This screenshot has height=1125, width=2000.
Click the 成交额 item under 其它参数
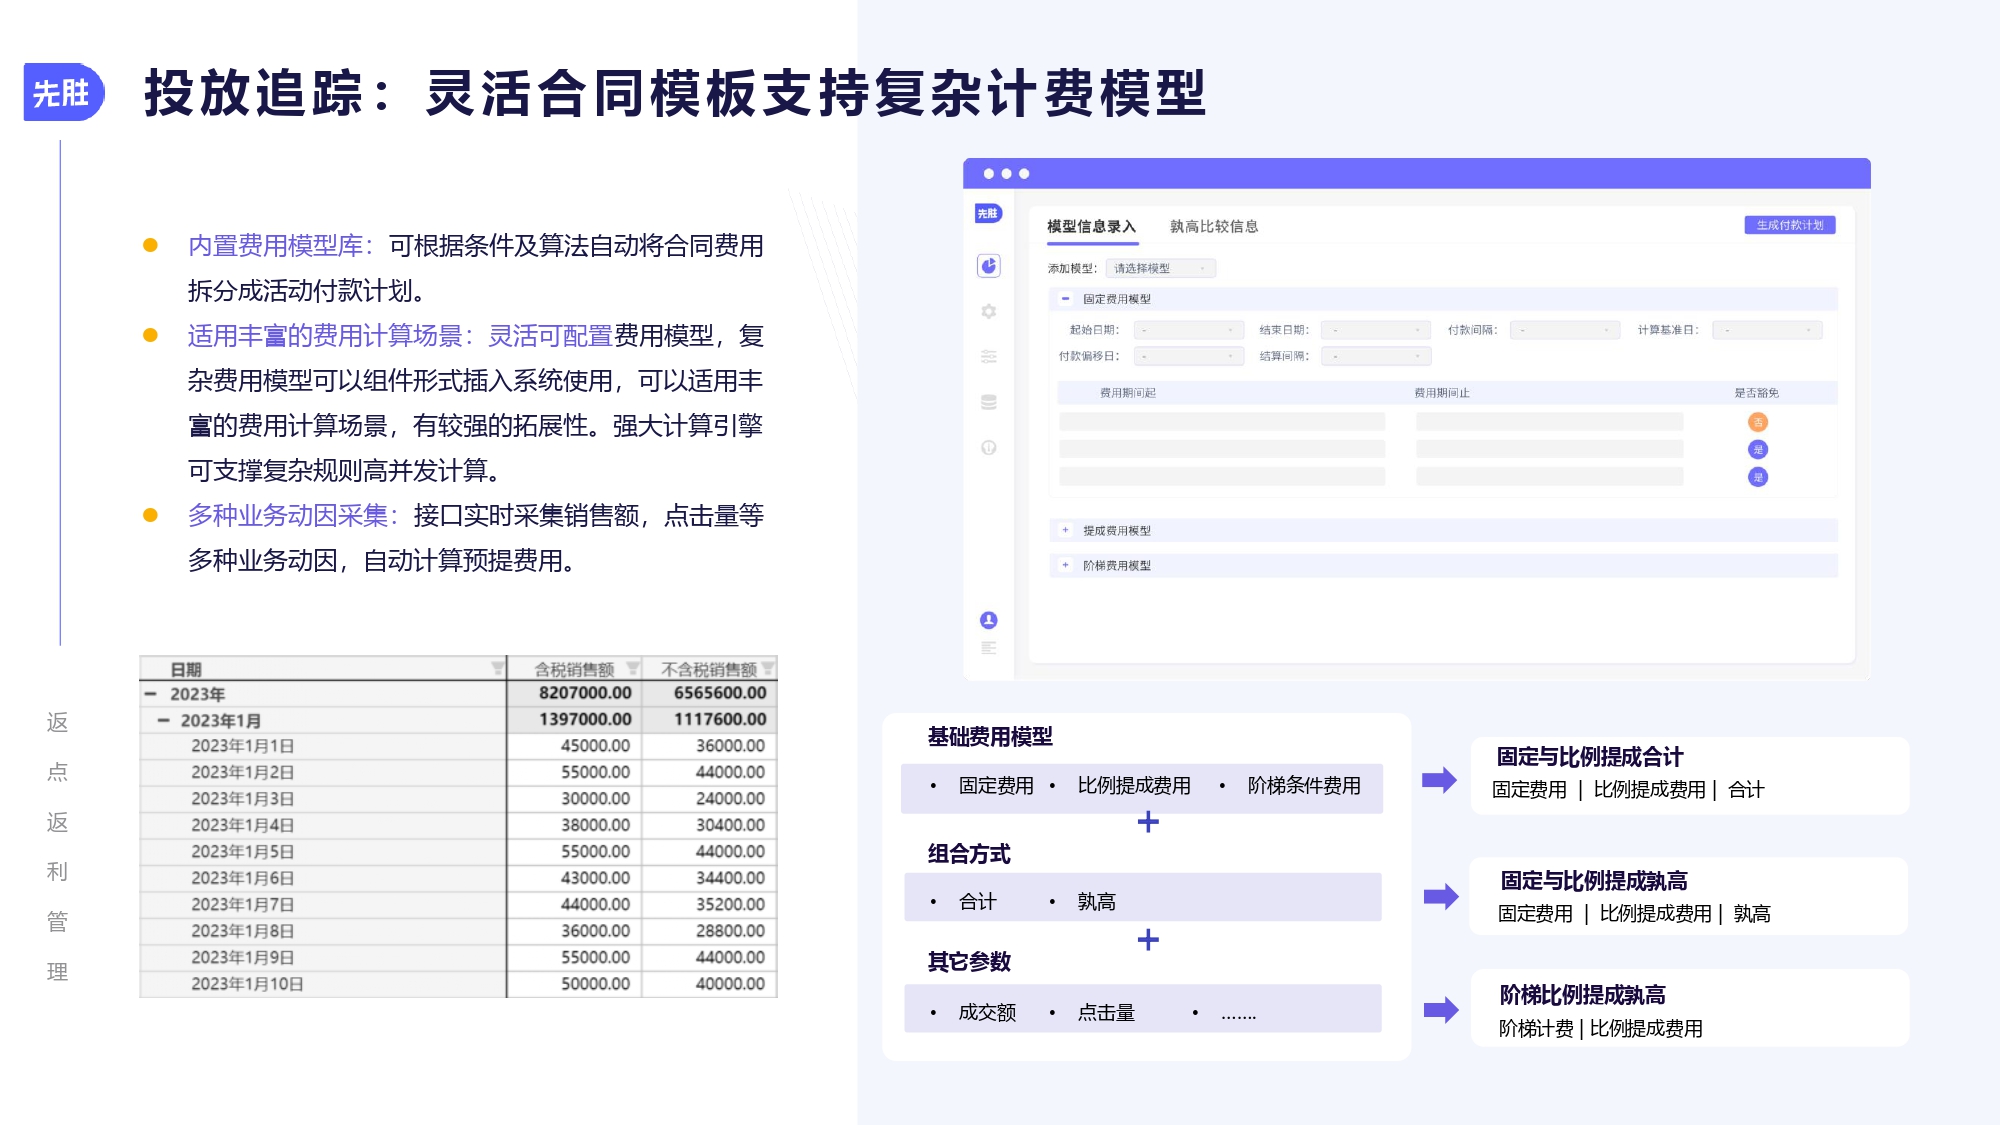click(987, 1013)
